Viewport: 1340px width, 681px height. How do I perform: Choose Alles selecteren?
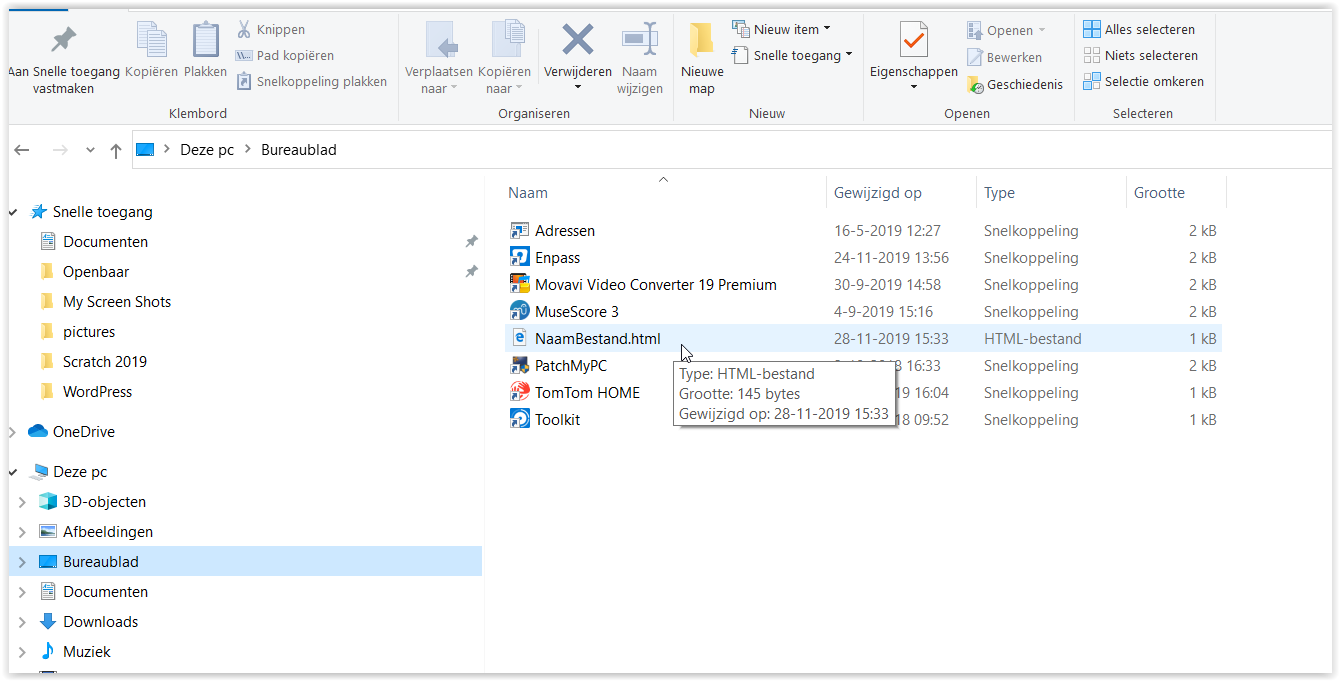pyautogui.click(x=1139, y=30)
